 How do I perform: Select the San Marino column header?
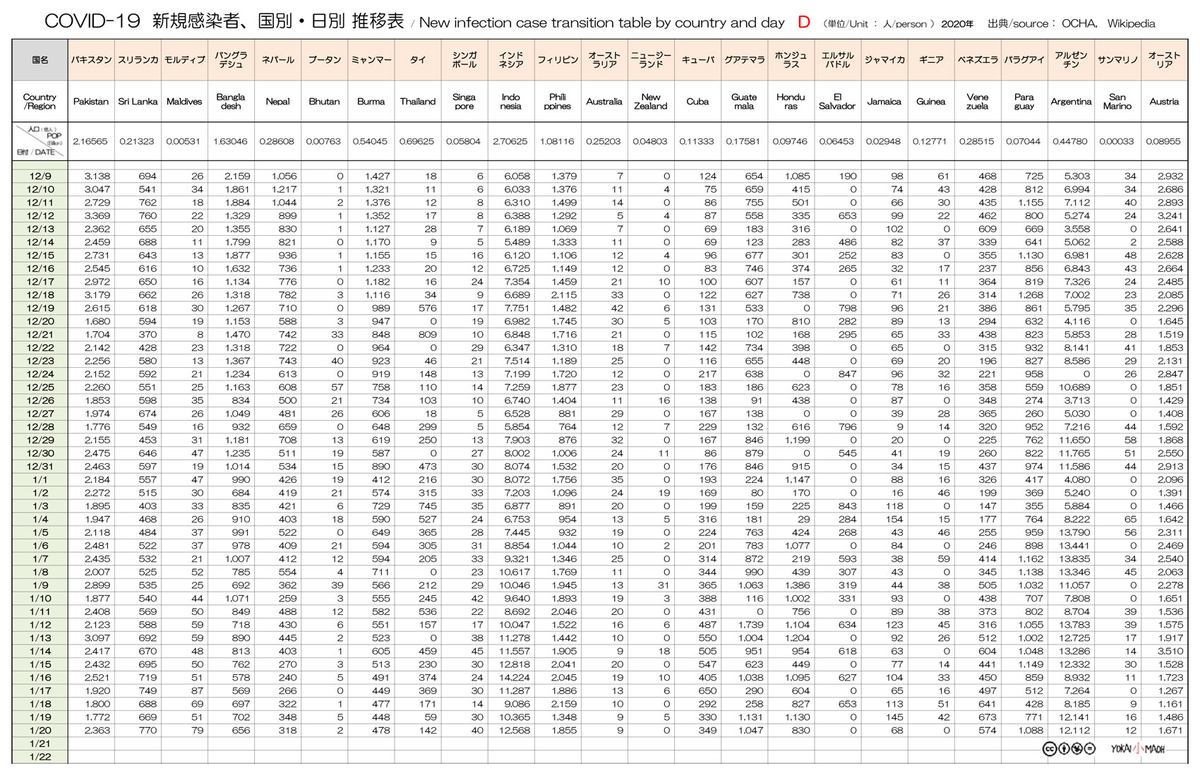[x=1118, y=102]
